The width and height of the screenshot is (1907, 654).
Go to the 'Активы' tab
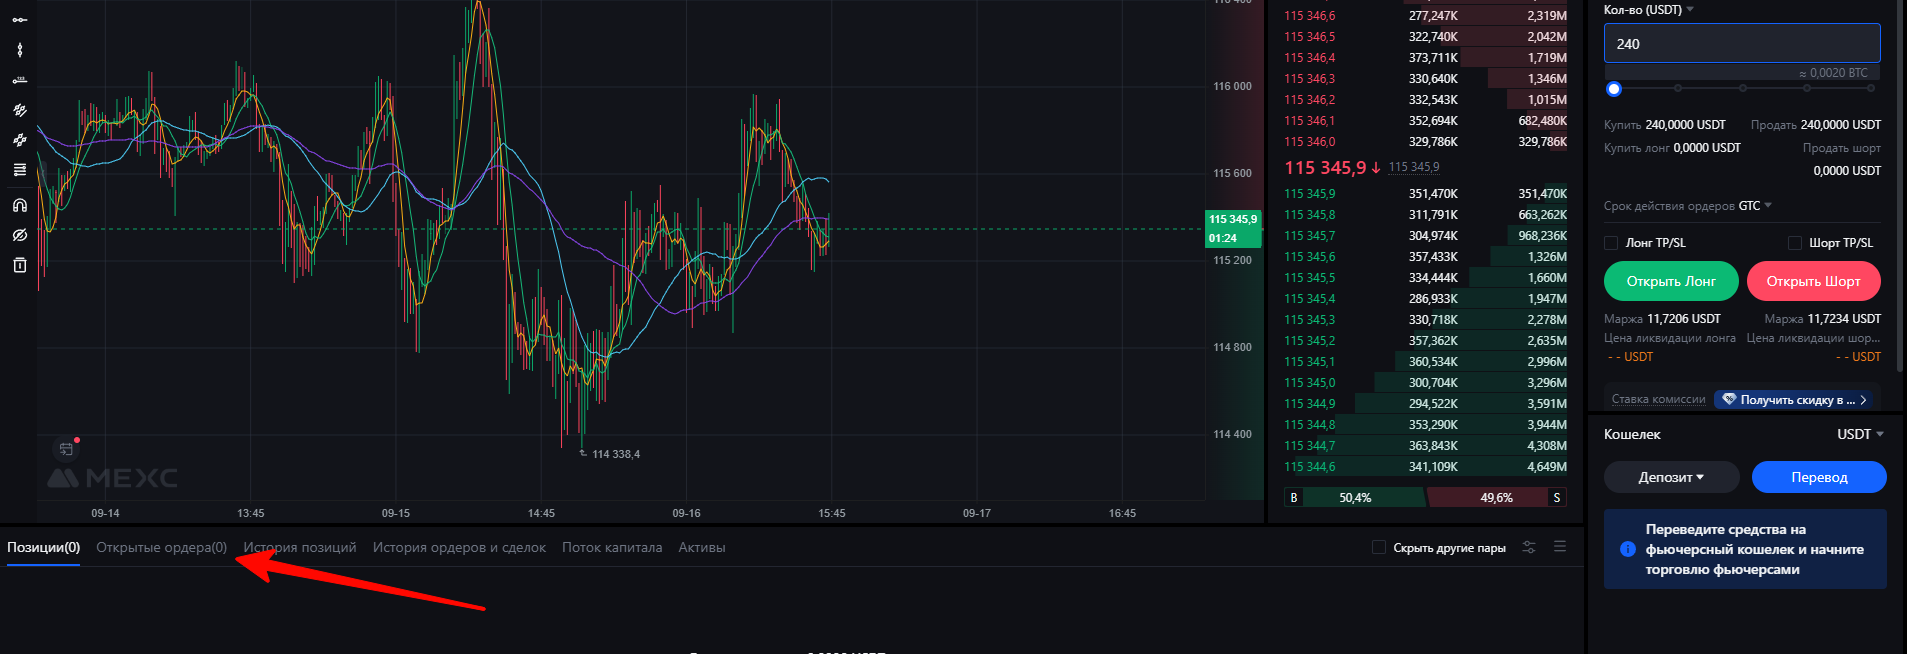coord(702,547)
